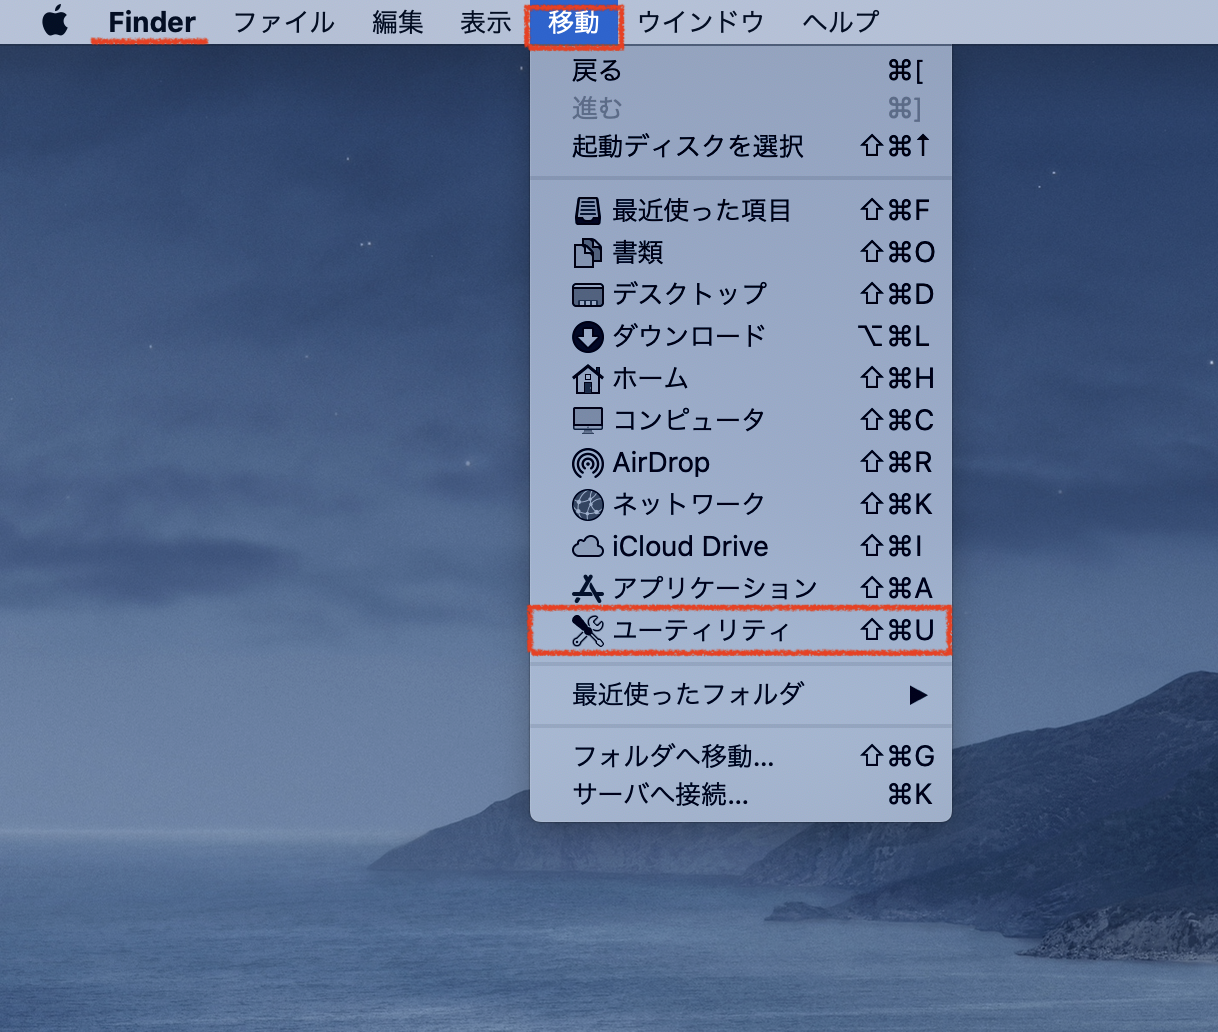Image resolution: width=1218 pixels, height=1032 pixels.
Task: Open the Finder application menu
Action: pos(152,22)
